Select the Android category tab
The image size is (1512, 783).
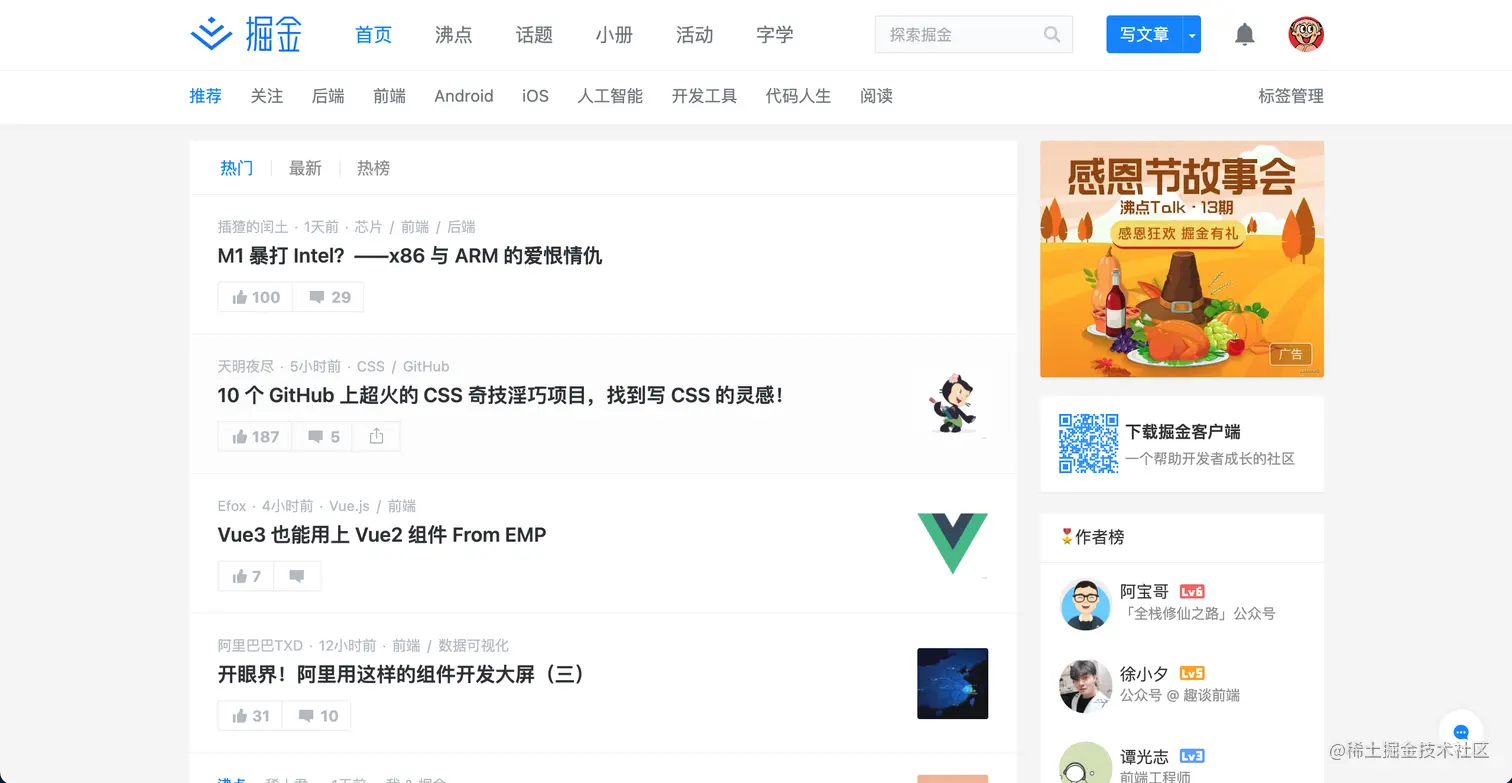click(x=464, y=96)
